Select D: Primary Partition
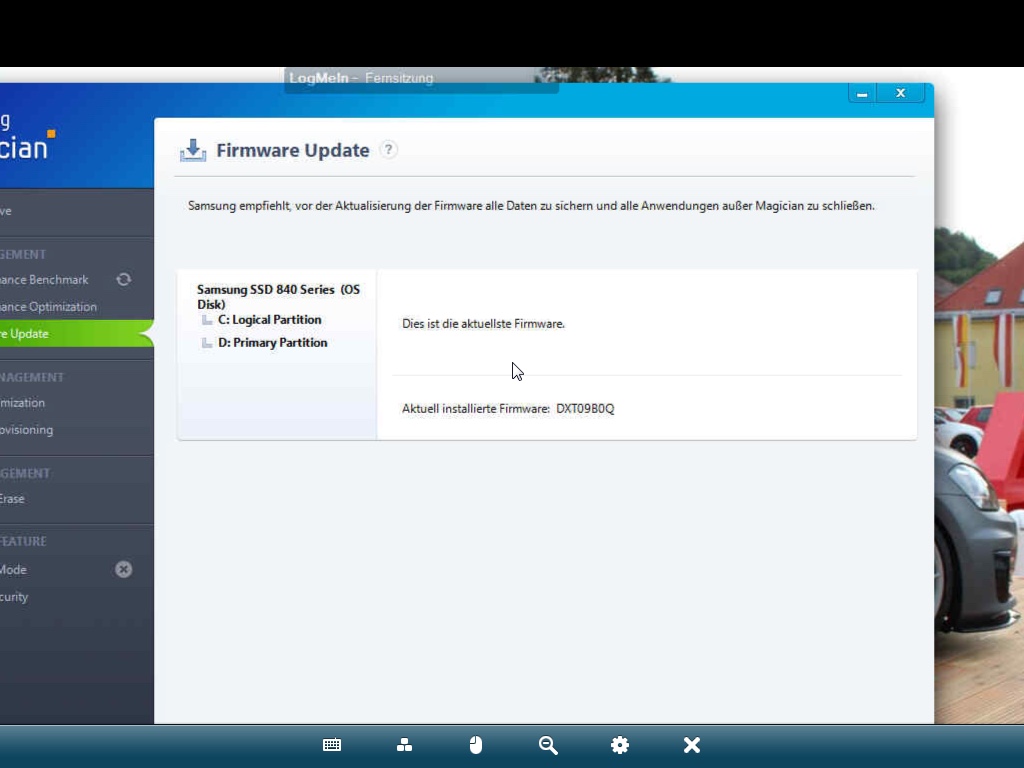Image resolution: width=1024 pixels, height=768 pixels. [x=272, y=343]
